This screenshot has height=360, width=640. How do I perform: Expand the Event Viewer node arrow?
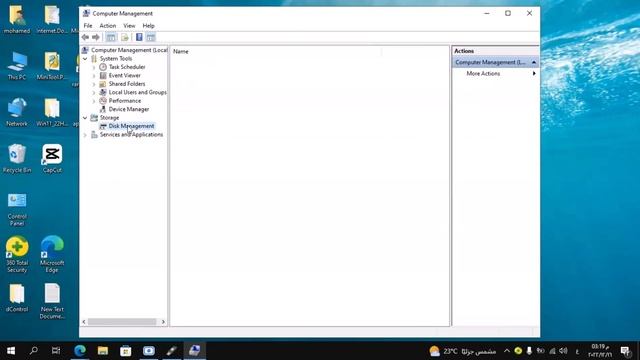point(94,76)
